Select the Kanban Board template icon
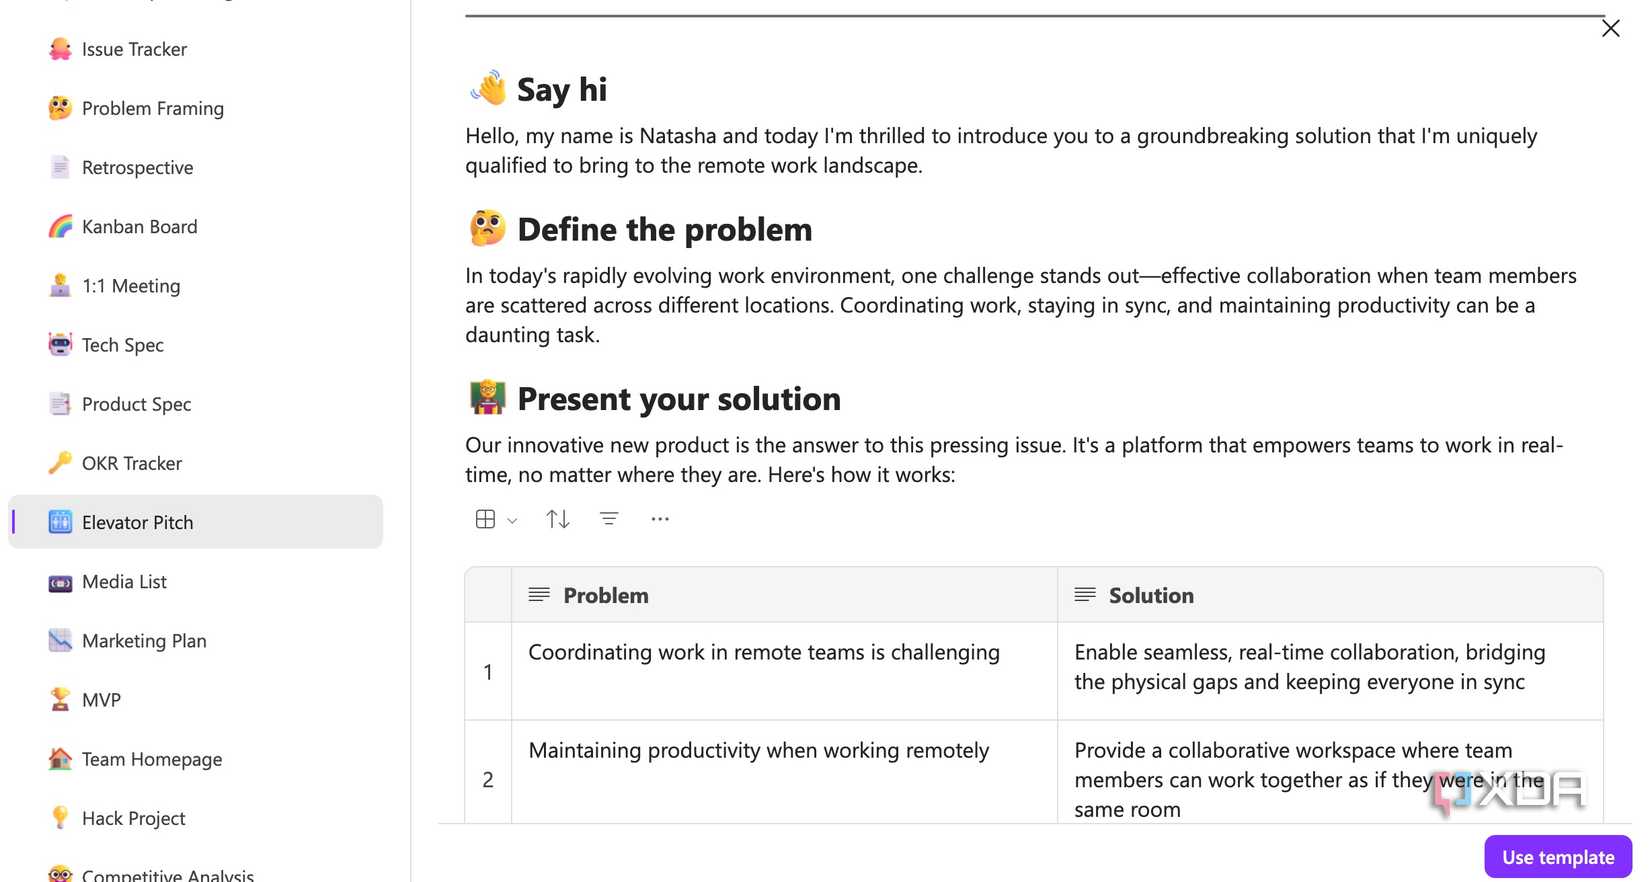This screenshot has width=1650, height=882. (60, 226)
